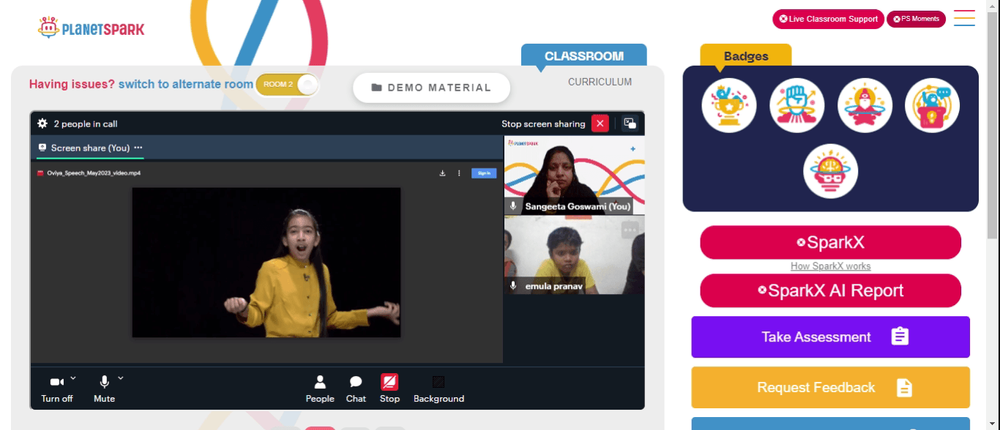The height and width of the screenshot is (430, 1000).
Task: Click Sangeeta Goswami microphone indicator
Action: (513, 206)
